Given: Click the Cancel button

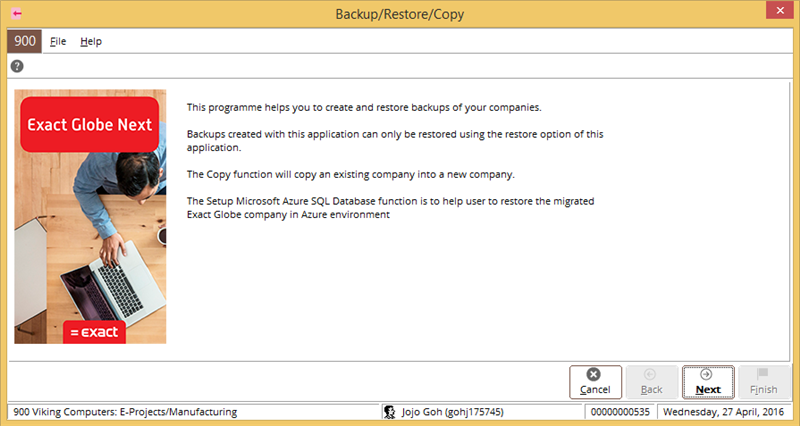Looking at the screenshot, I should pos(595,381).
